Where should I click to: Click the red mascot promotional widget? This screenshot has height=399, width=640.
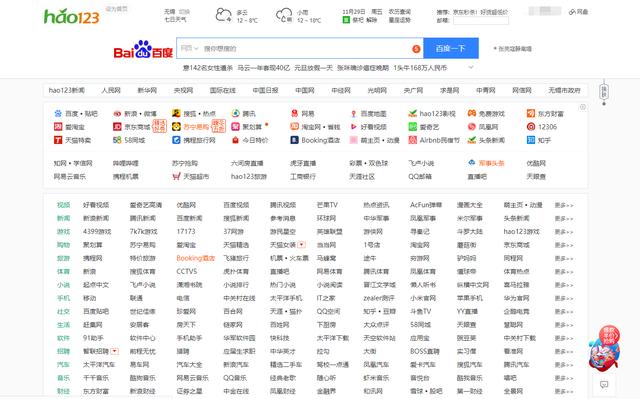click(604, 347)
